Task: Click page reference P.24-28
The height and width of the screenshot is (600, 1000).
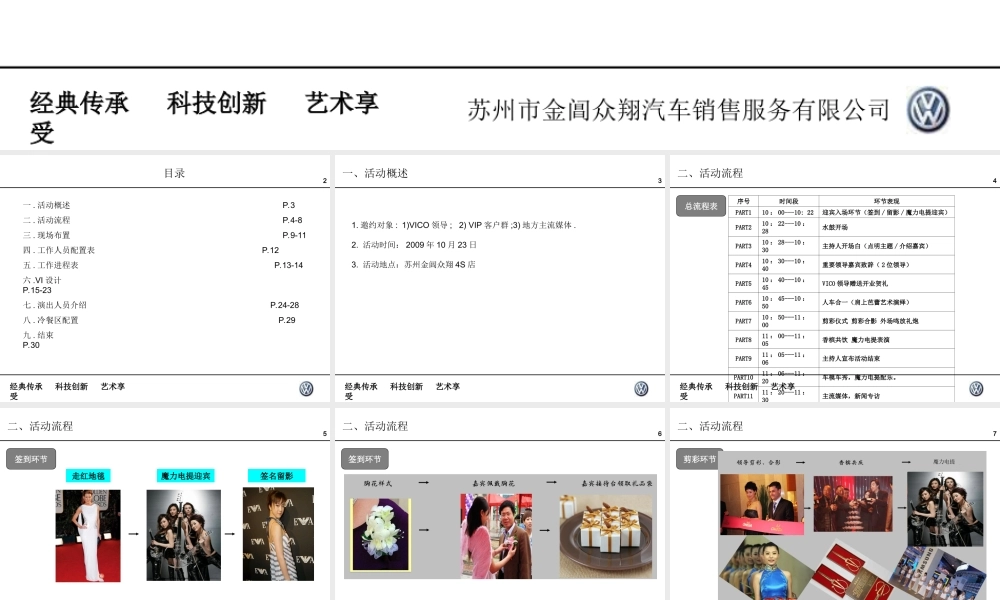Action: pyautogui.click(x=284, y=305)
